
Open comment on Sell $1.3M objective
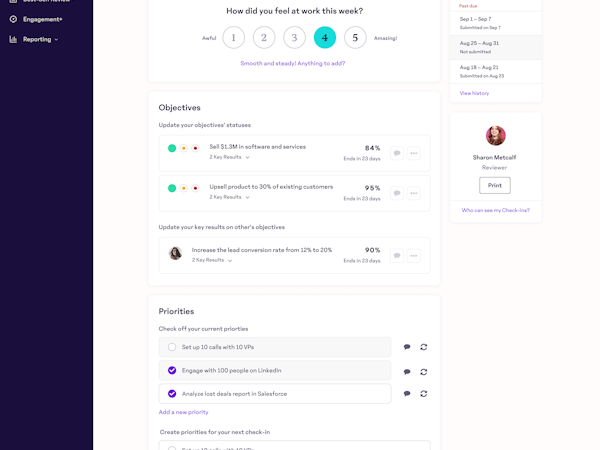[397, 153]
